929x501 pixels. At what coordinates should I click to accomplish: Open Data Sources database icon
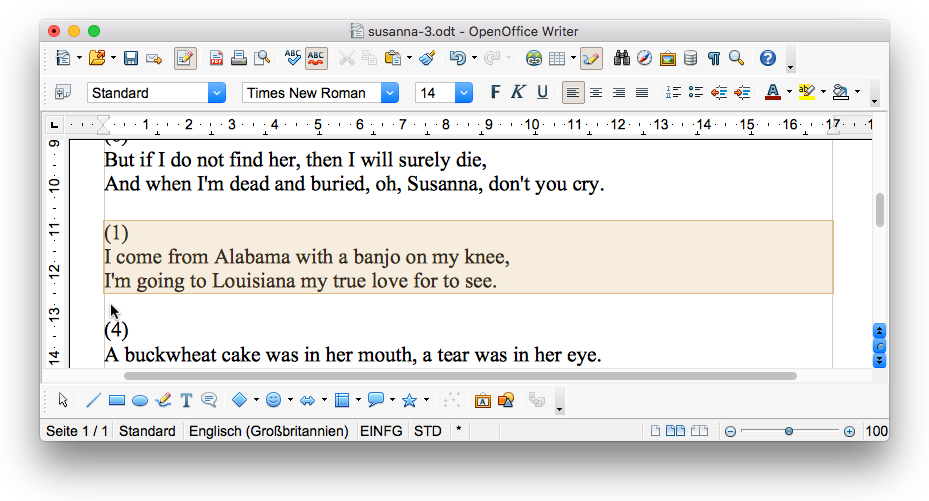point(690,58)
